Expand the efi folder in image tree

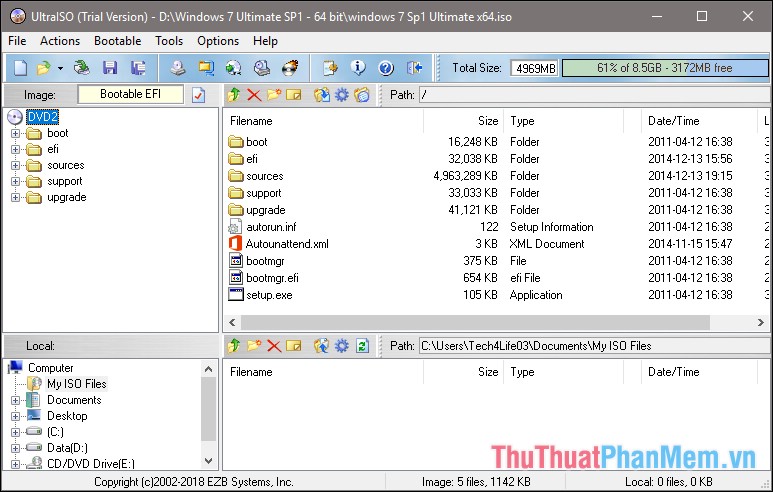coord(15,149)
